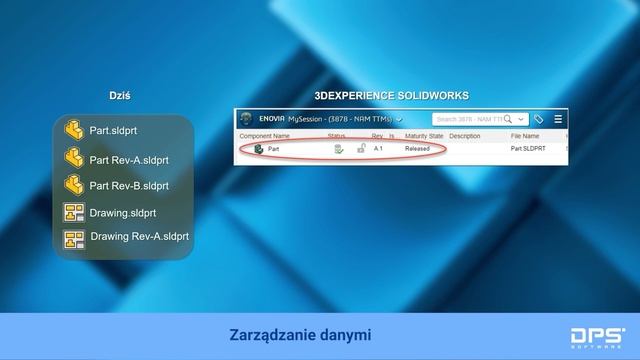
Task: Open the tag icon in ENOVIA header
Action: pos(539,119)
